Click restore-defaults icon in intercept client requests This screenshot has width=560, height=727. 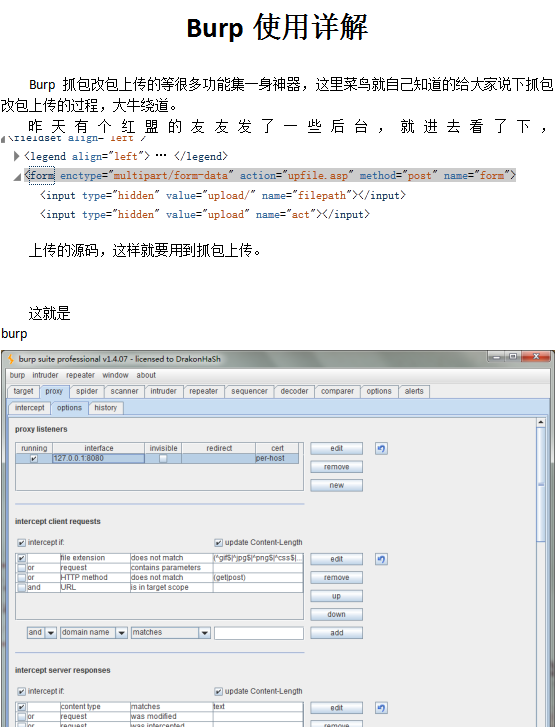coord(381,559)
